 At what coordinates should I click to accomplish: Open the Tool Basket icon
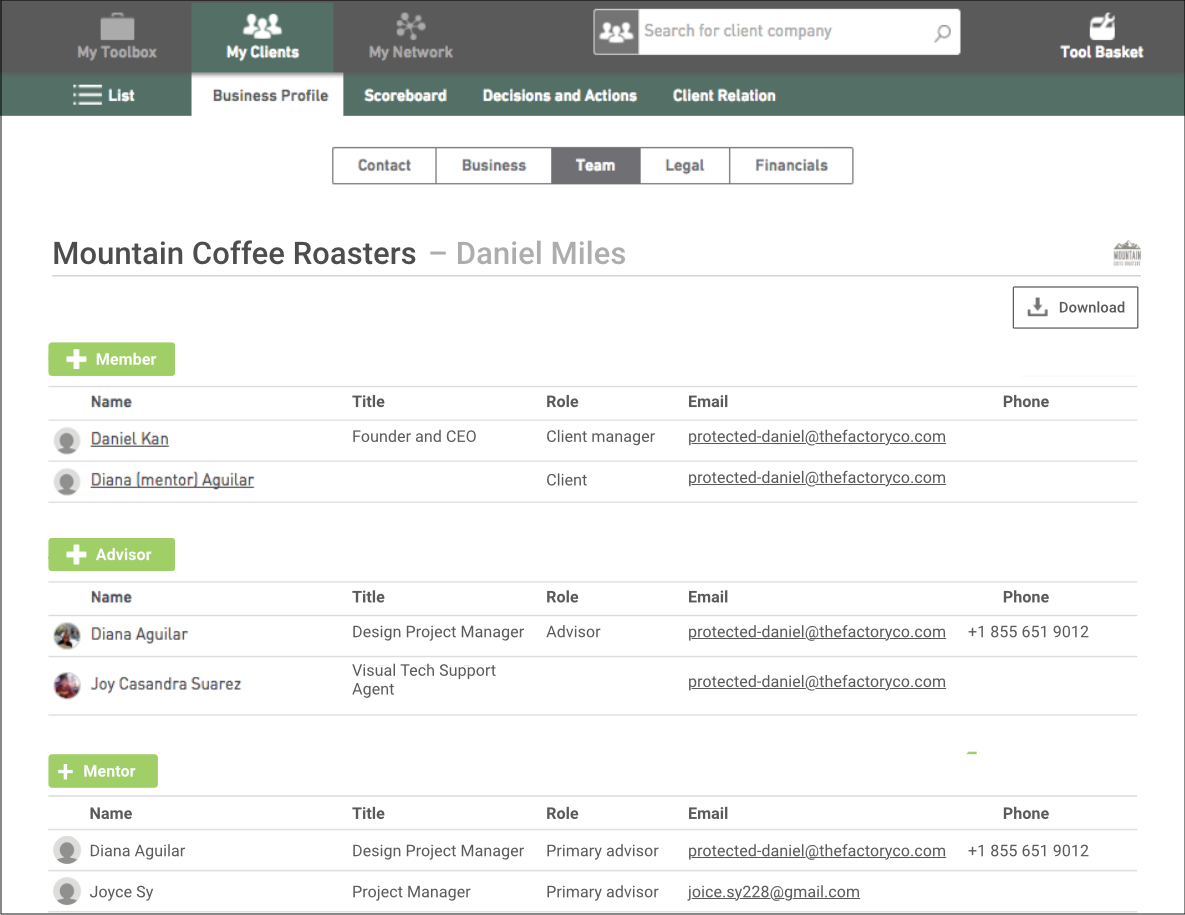coord(1101,26)
